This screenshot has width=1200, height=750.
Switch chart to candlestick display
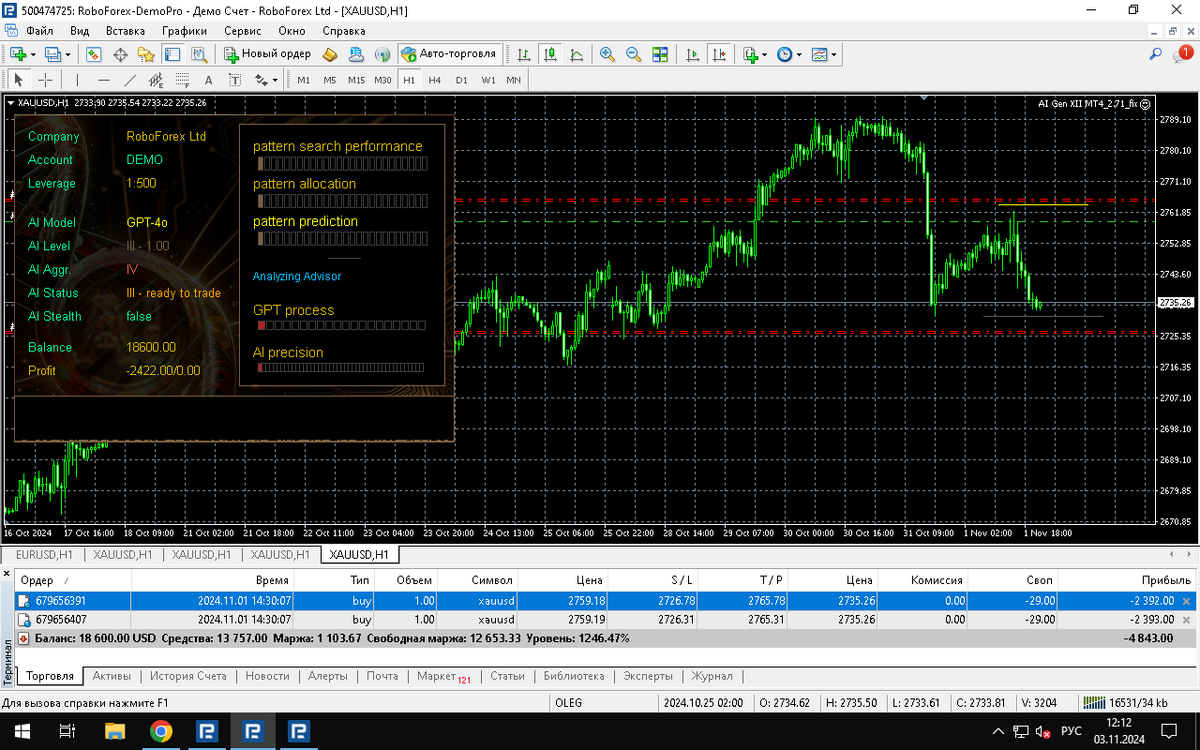[550, 54]
